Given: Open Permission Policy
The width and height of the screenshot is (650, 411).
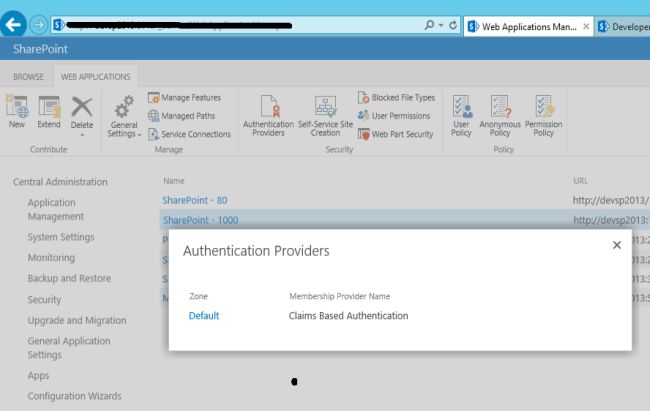Looking at the screenshot, I should pos(543,116).
